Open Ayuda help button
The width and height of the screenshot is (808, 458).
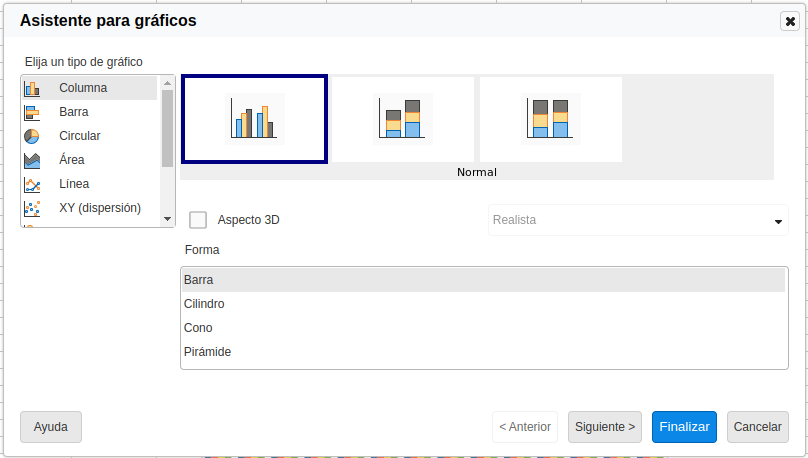51,427
